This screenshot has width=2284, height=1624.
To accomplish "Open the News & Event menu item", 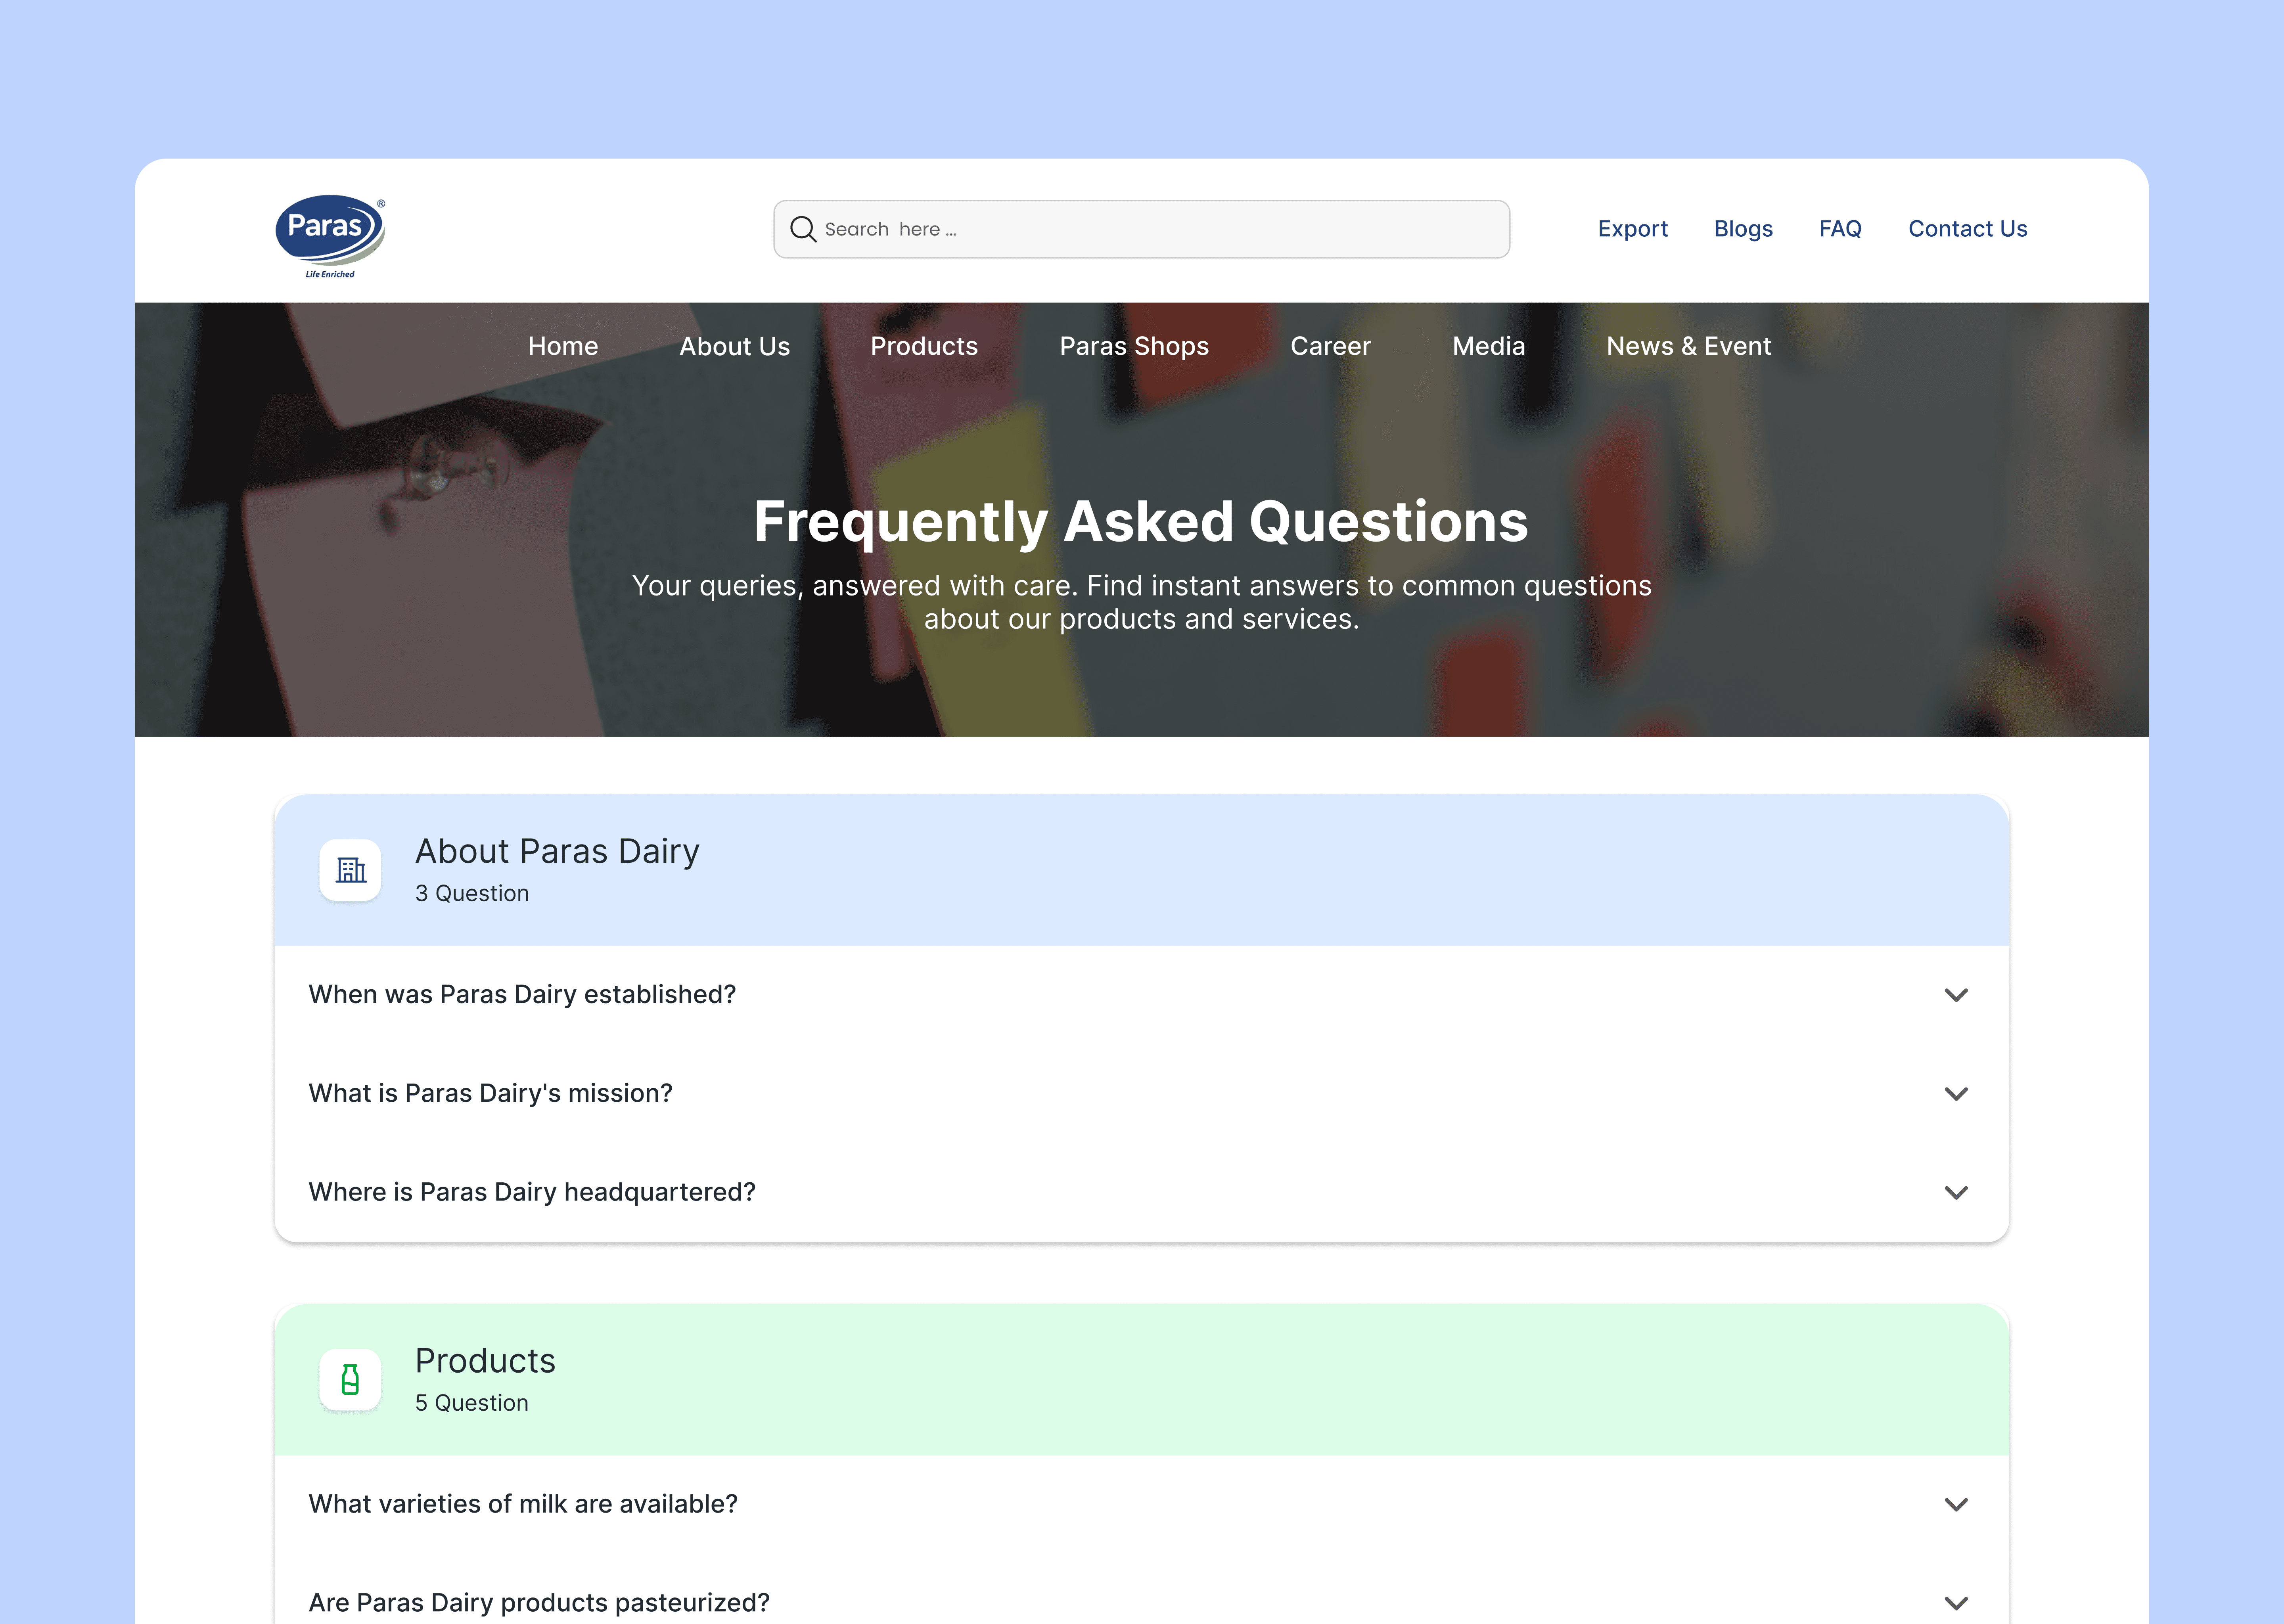I will click(x=1688, y=346).
